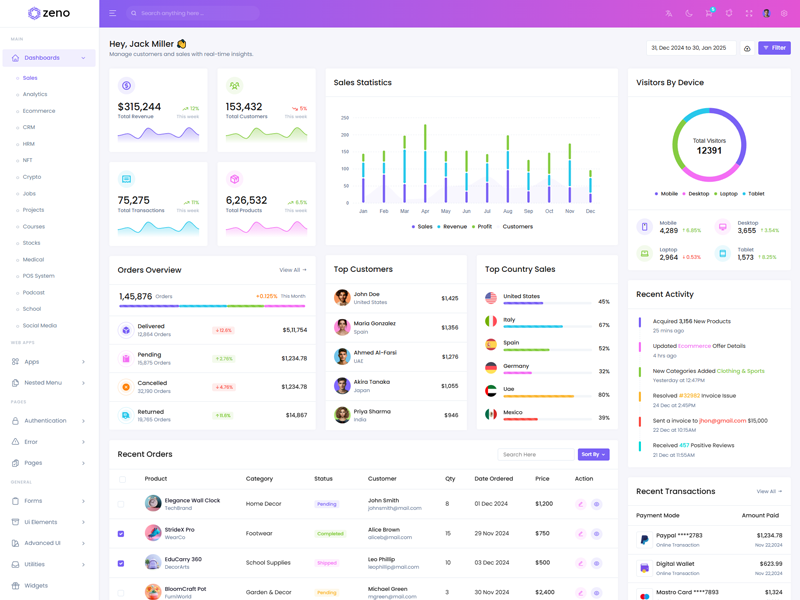
Task: Uncheck the StrideX Pro order checkbox
Action: point(121,534)
